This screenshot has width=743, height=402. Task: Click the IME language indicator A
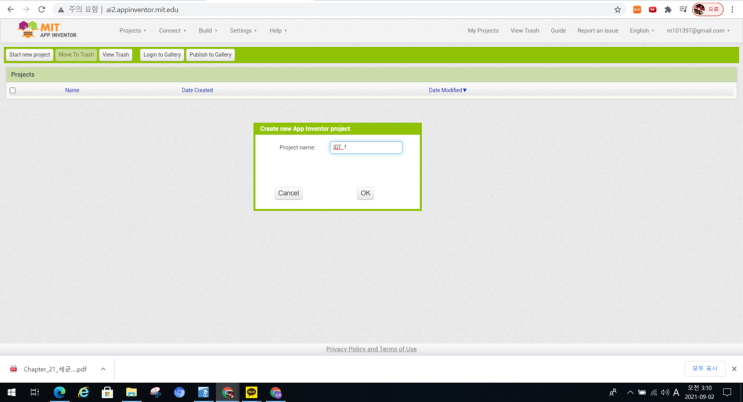[x=676, y=392]
